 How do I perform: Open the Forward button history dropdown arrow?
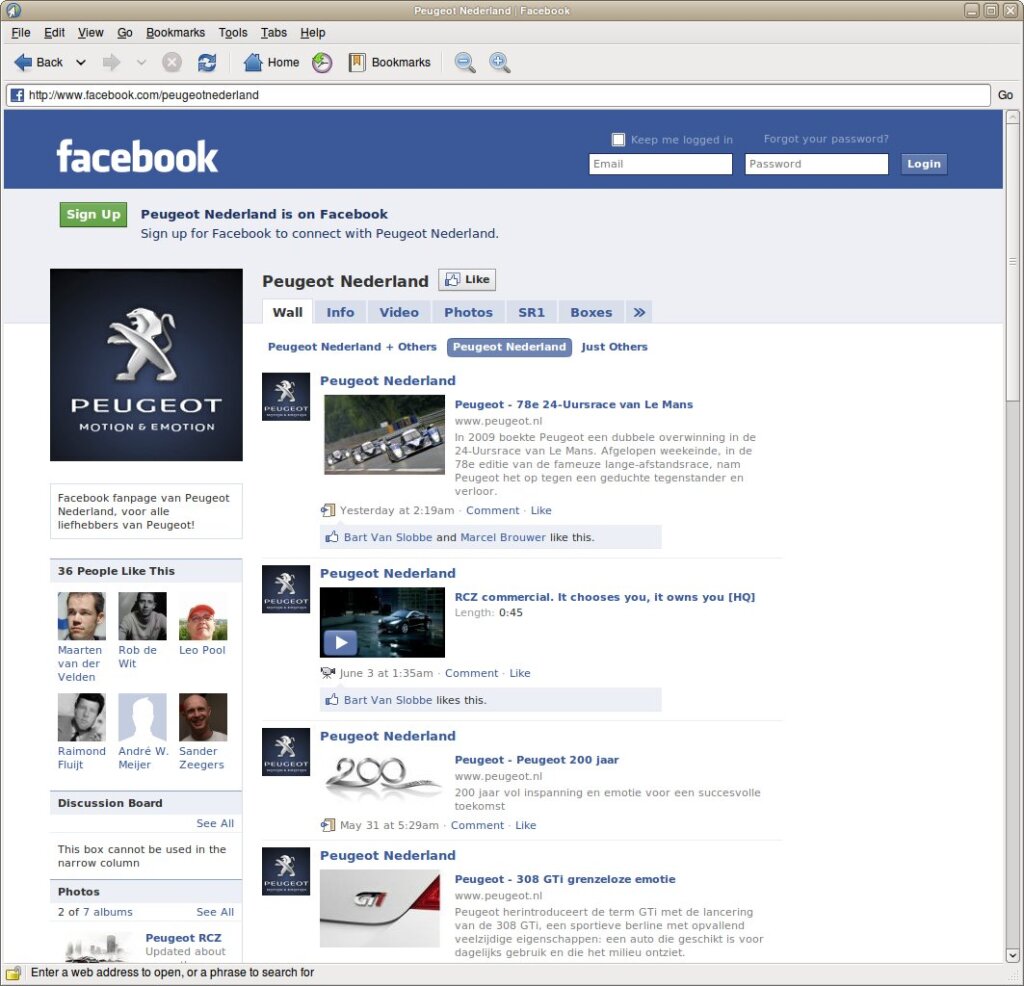coord(141,62)
